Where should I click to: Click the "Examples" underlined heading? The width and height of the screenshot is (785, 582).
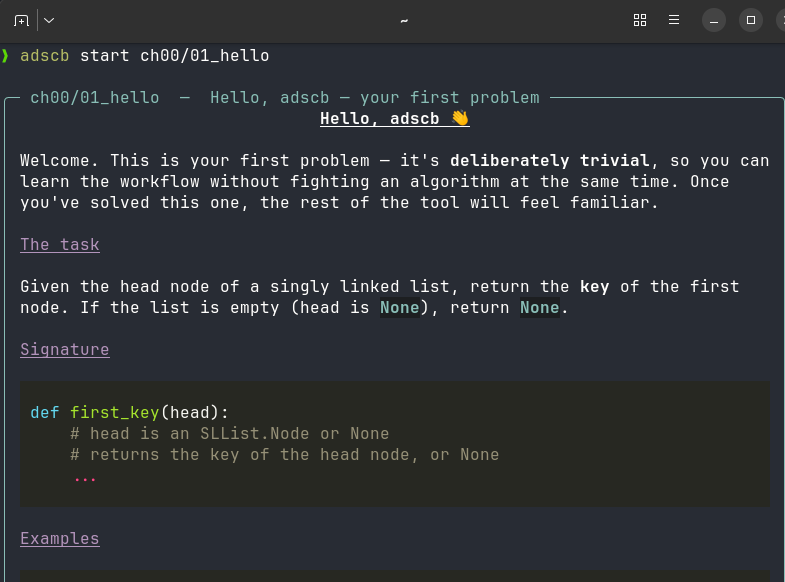coord(60,539)
